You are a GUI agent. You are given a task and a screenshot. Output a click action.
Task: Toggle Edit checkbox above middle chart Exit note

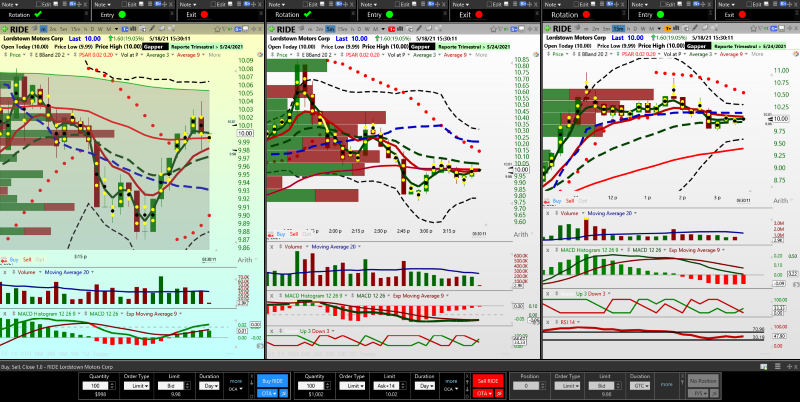489,4
